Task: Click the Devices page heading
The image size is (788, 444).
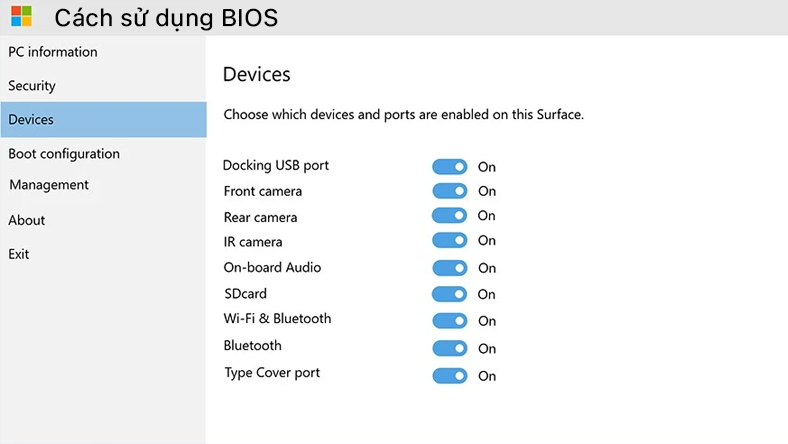Action: click(256, 74)
